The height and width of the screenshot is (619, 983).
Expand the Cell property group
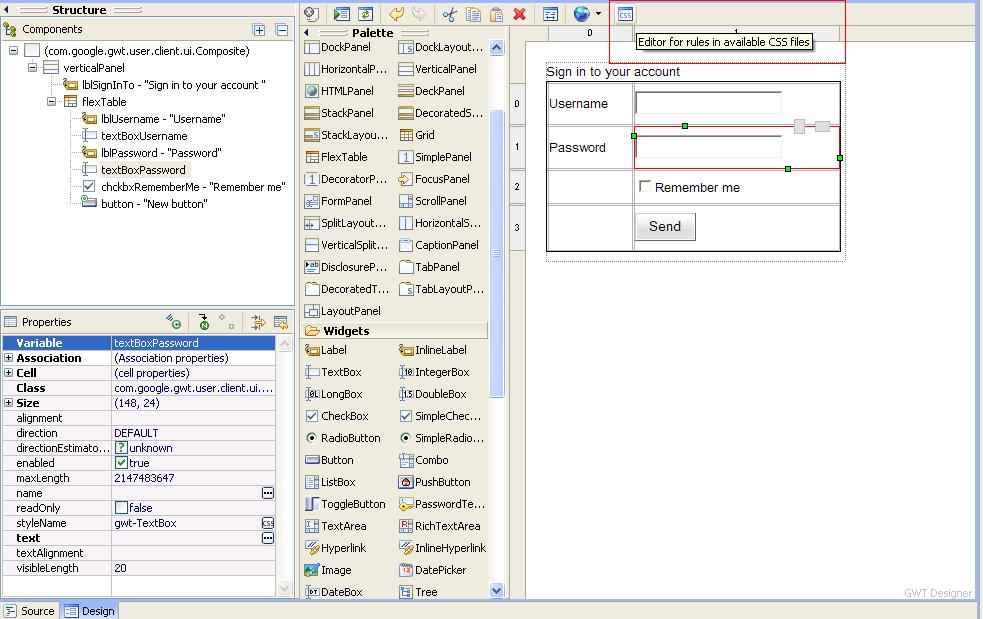coord(8,373)
